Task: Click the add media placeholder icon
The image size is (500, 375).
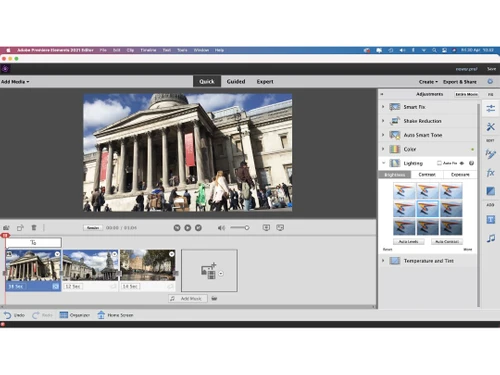Action: [x=209, y=271]
